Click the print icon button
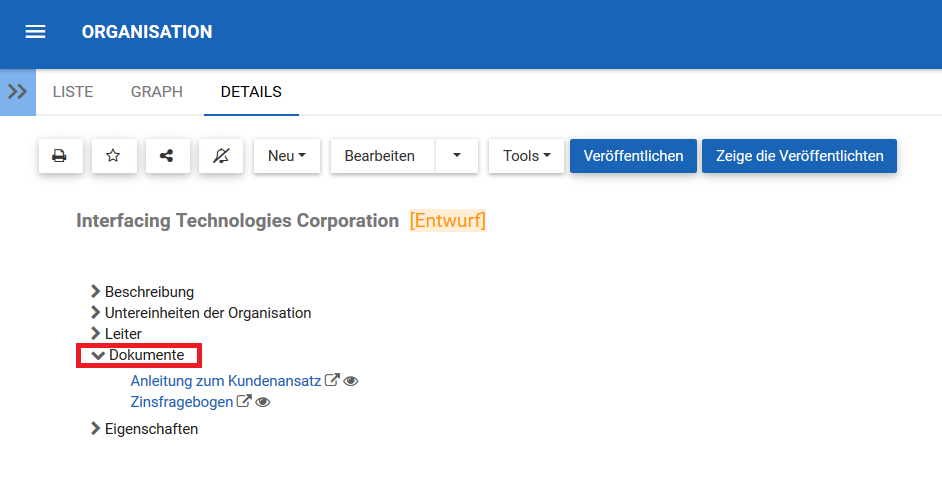 [x=60, y=156]
